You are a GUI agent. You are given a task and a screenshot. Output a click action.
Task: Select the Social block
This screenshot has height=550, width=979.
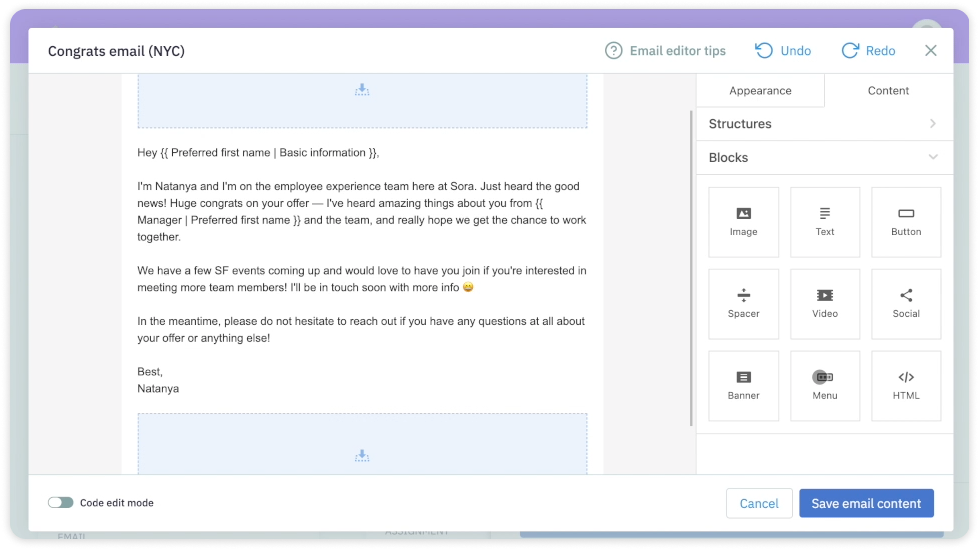point(906,304)
